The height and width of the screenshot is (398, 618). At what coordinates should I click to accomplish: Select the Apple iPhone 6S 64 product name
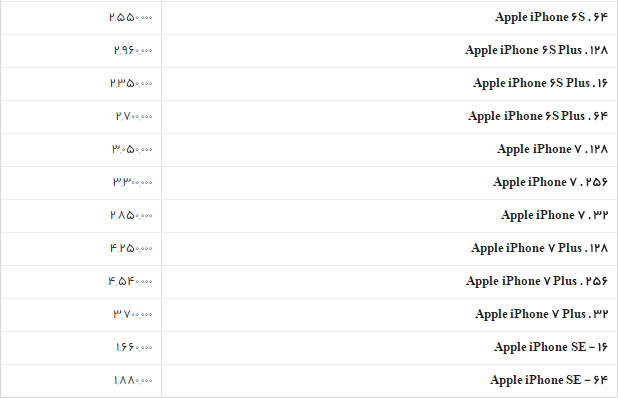coord(551,17)
